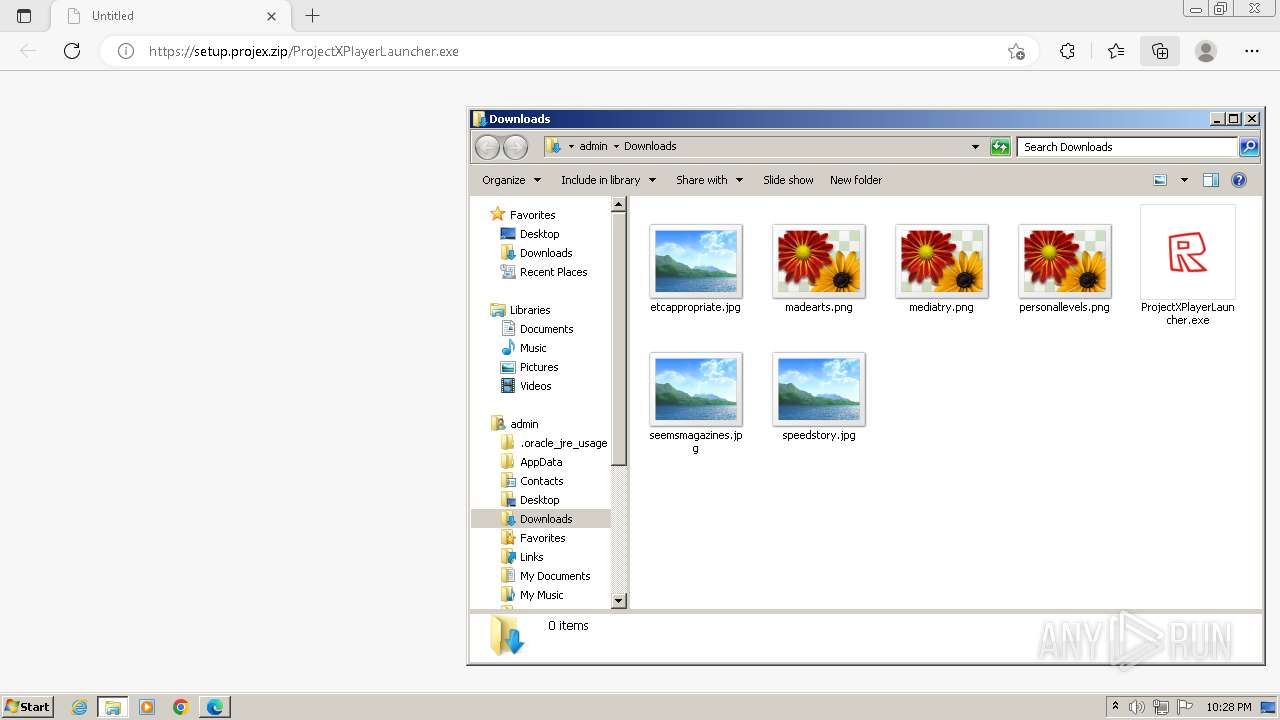Open ProjectXPlayerLauncher.exe file icon
Image resolution: width=1280 pixels, height=720 pixels.
1188,253
